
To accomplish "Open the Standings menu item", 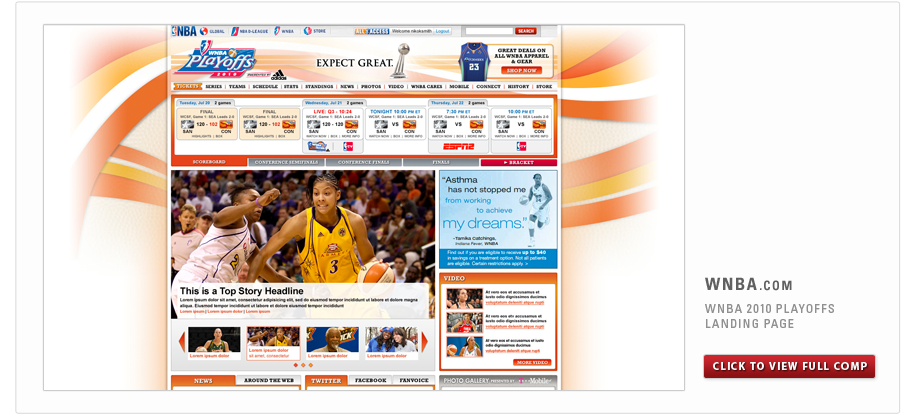I will [x=319, y=87].
